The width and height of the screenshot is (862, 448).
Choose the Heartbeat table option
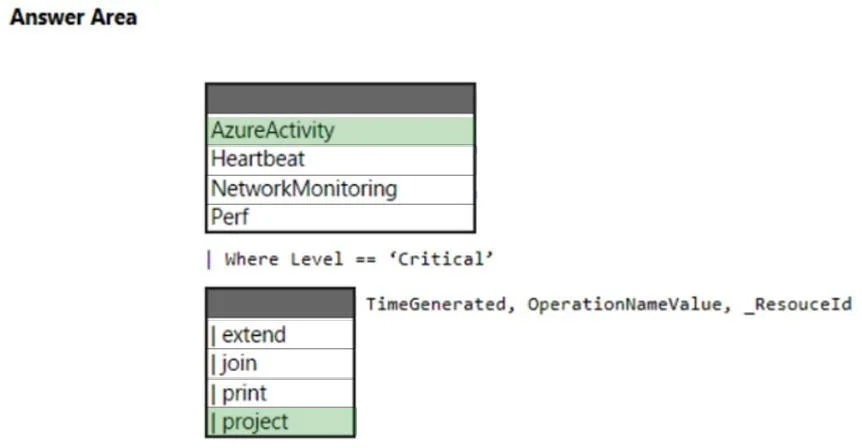(340, 160)
